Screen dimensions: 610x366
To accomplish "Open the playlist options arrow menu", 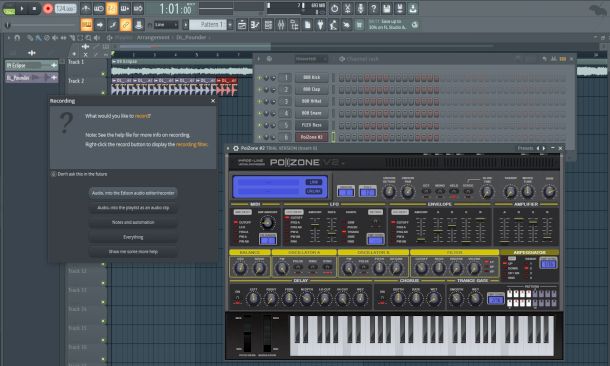I will point(9,38).
